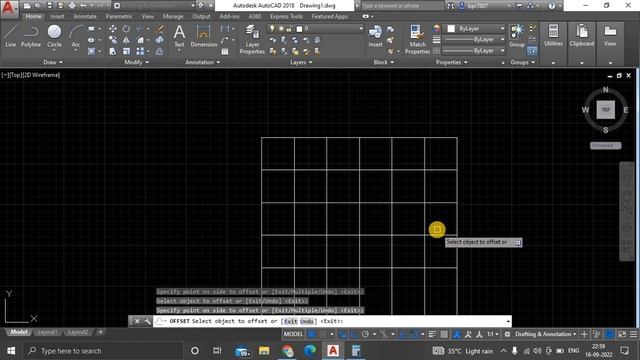Open the Express Tools tab
640x360 pixels.
286,16
